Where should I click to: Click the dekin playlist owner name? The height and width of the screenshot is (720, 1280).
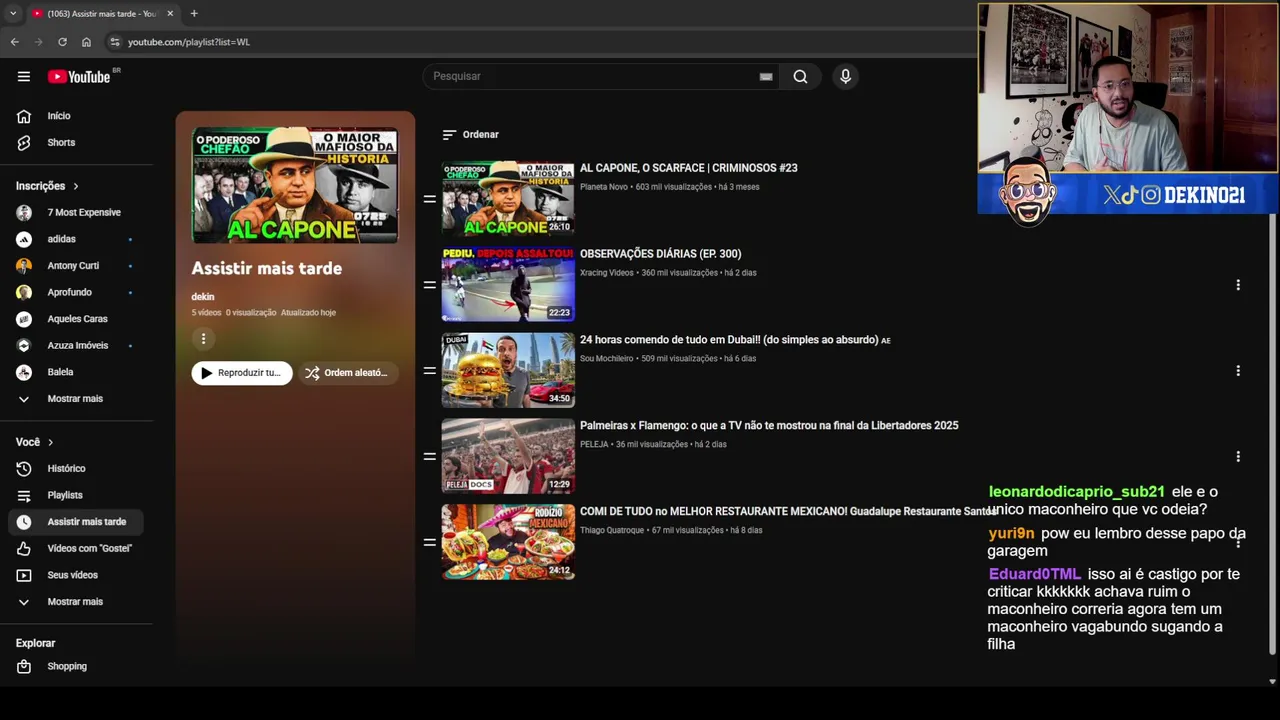point(203,297)
